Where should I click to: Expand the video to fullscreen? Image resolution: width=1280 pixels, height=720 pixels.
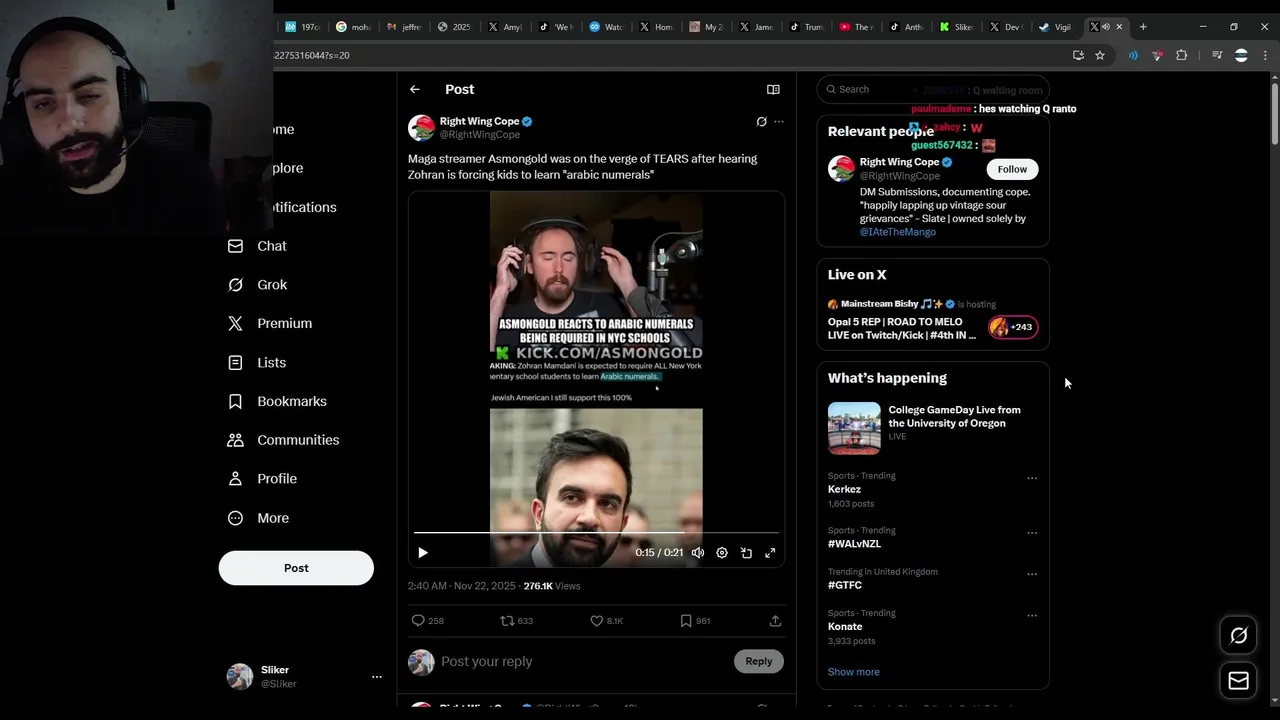[x=770, y=553]
